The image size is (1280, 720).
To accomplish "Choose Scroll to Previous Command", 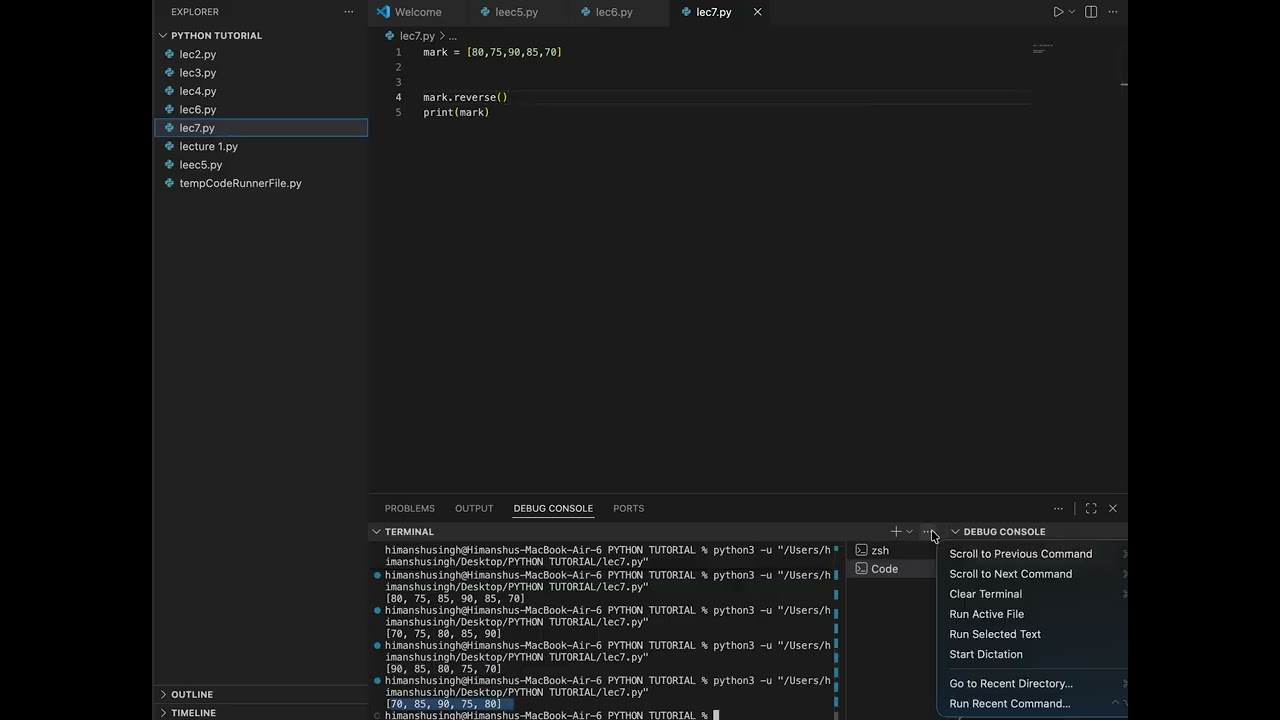I will coord(1020,554).
